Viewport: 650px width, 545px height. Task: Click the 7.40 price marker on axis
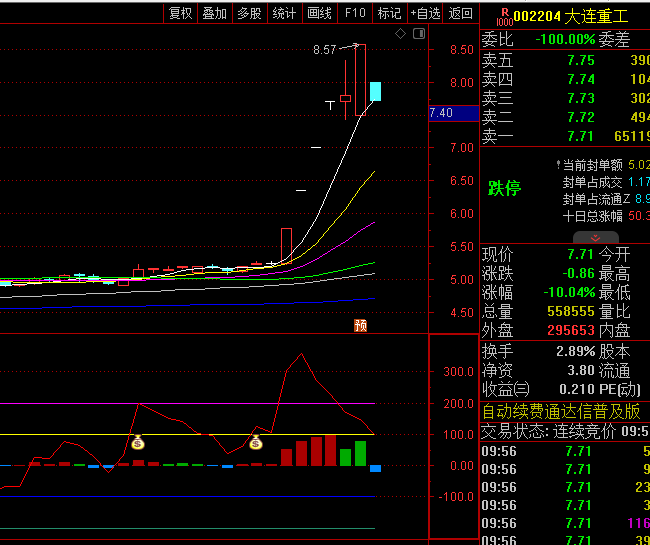(441, 113)
